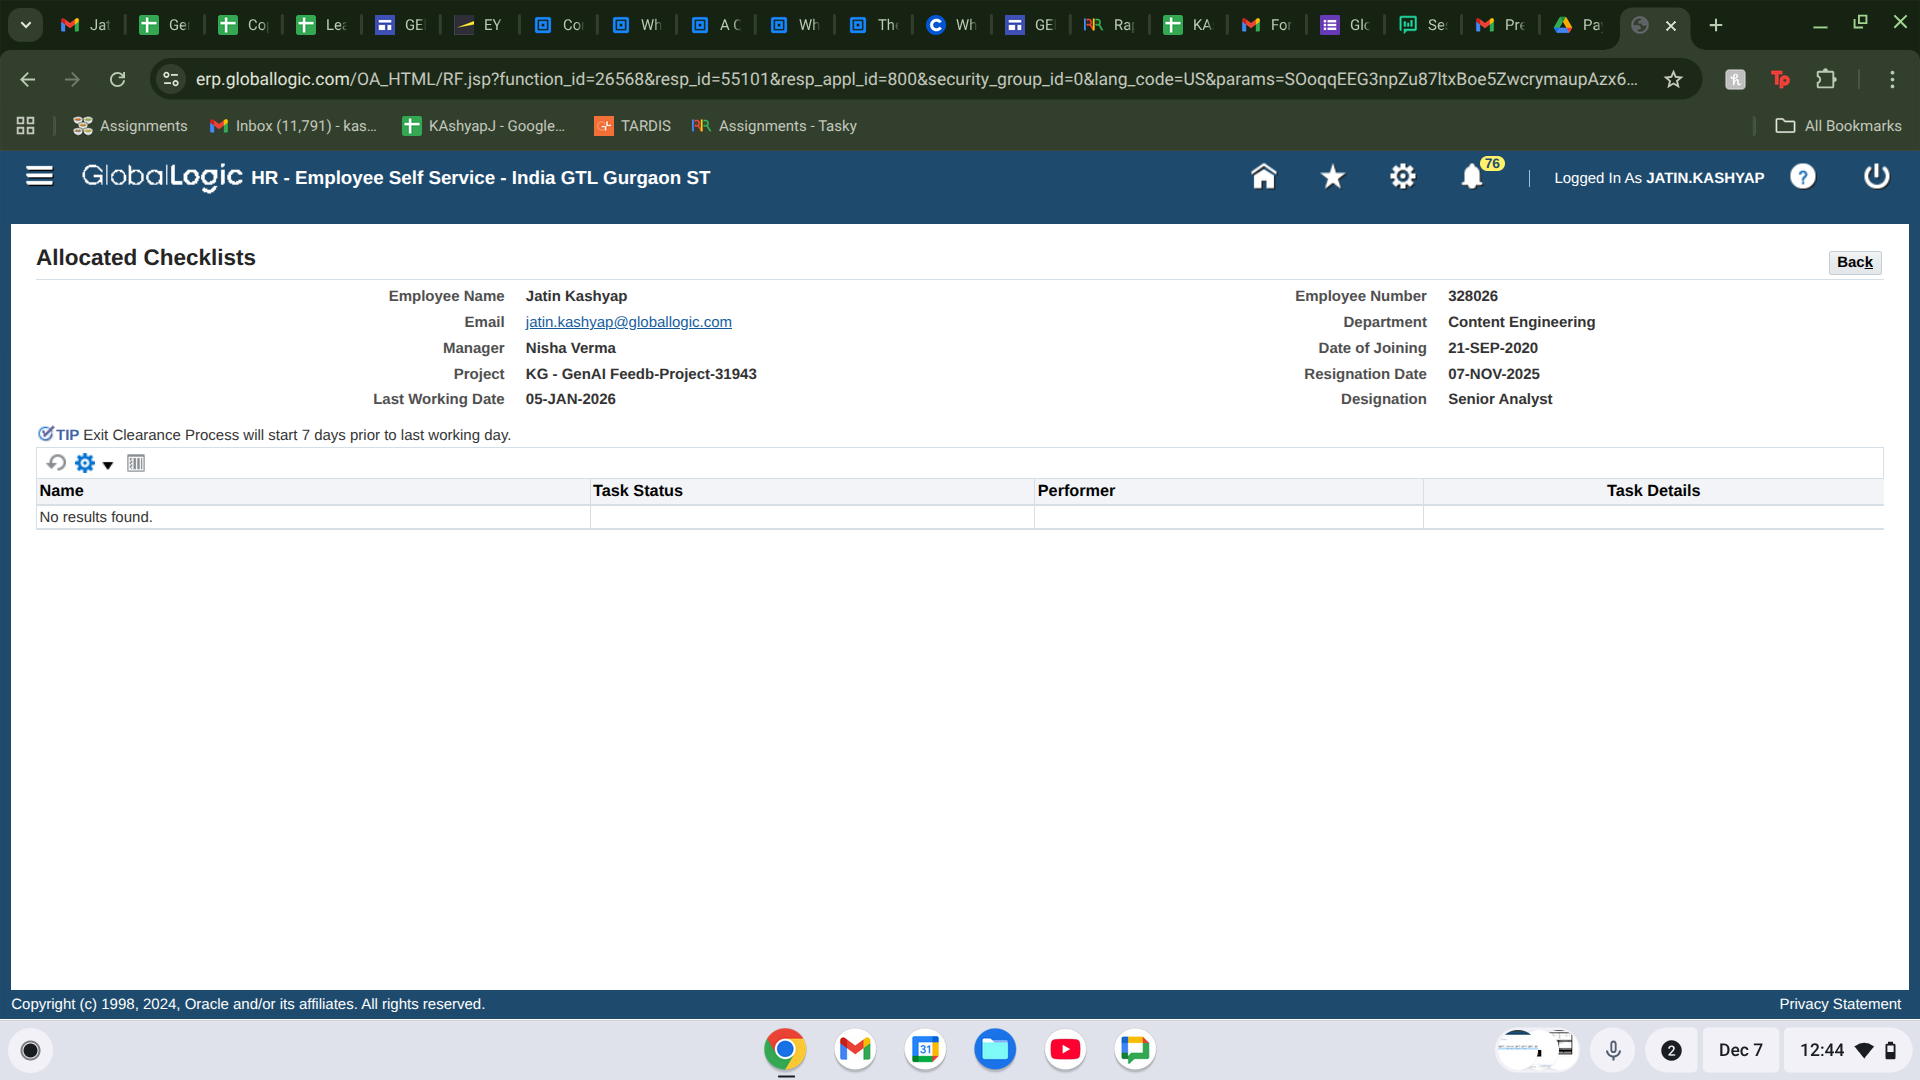1920x1080 pixels.
Task: Open the Chrome tab search dropdown
Action: click(26, 25)
